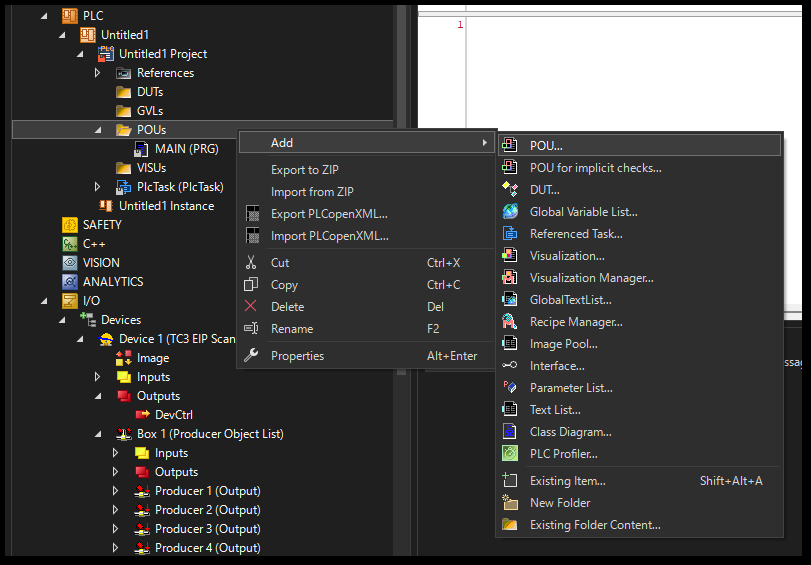The width and height of the screenshot is (811, 565).
Task: Select the DevCtrl output item
Action: [174, 415]
